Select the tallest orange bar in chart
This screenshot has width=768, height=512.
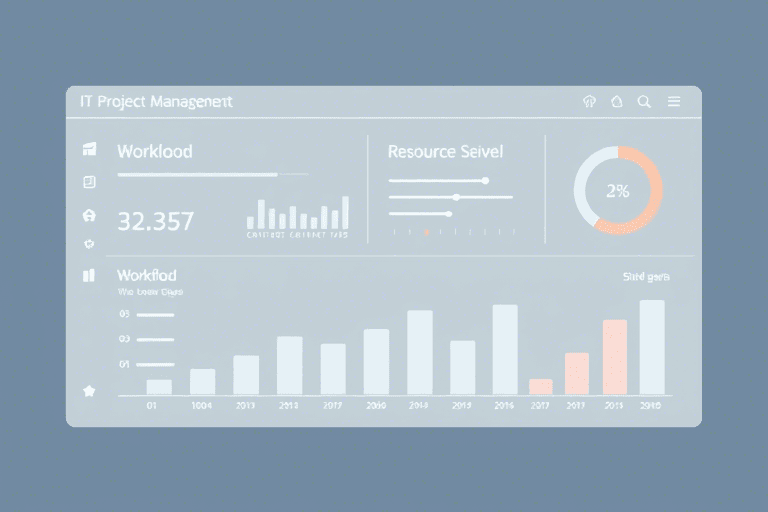[x=615, y=357]
